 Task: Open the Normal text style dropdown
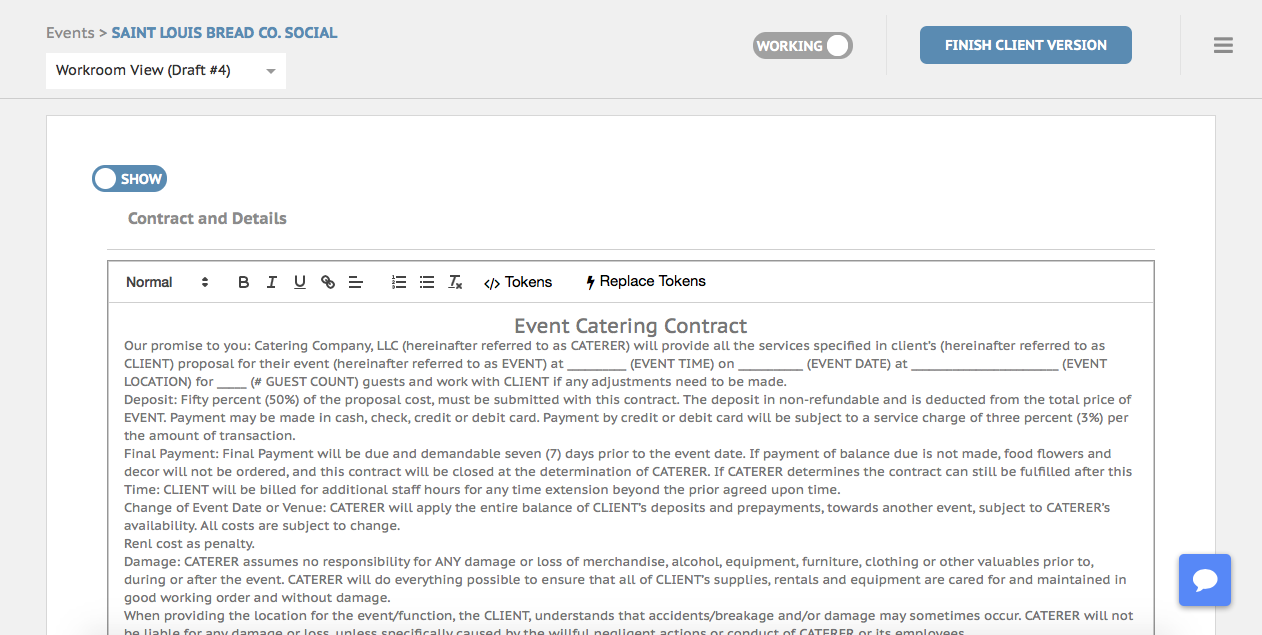(167, 282)
